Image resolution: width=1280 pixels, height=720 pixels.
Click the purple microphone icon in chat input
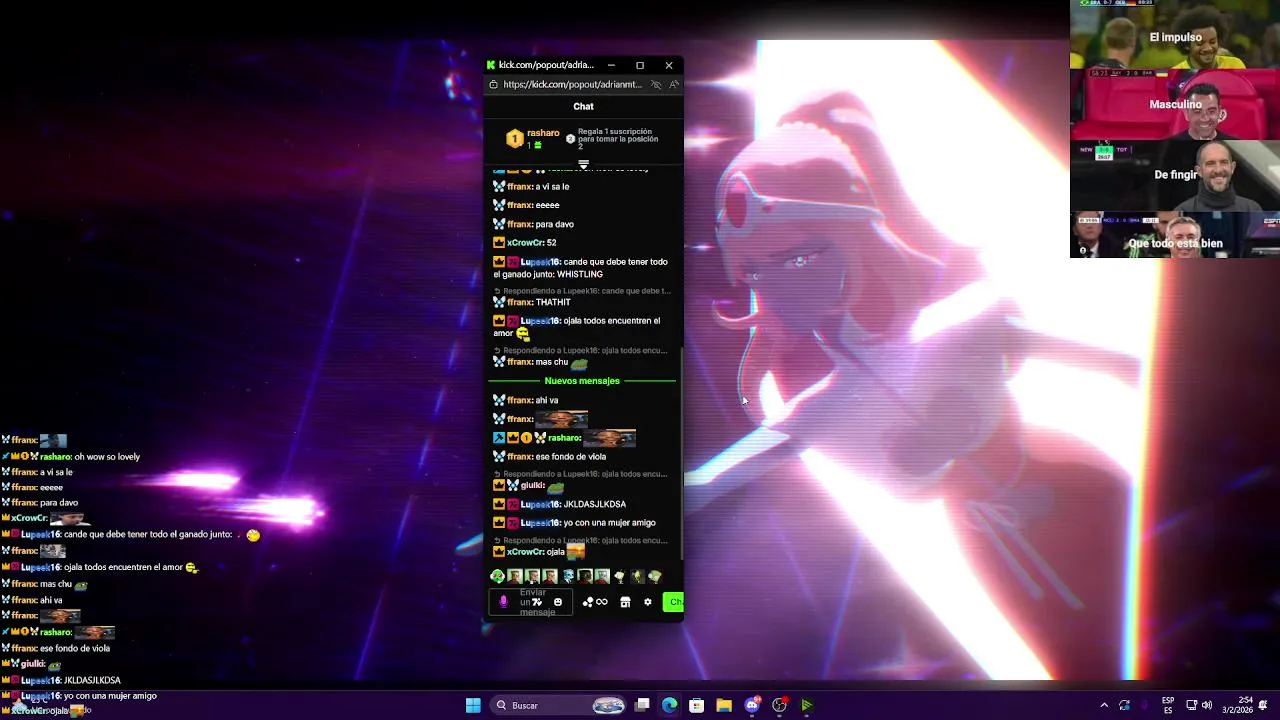coord(503,602)
